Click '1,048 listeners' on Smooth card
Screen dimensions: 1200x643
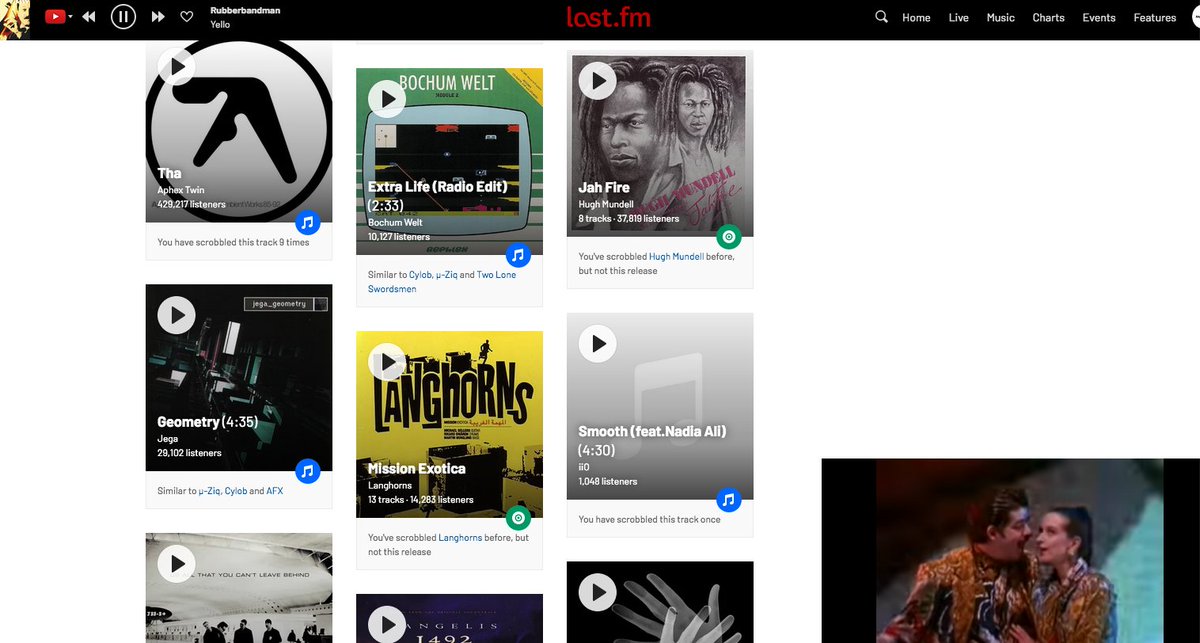(x=608, y=481)
